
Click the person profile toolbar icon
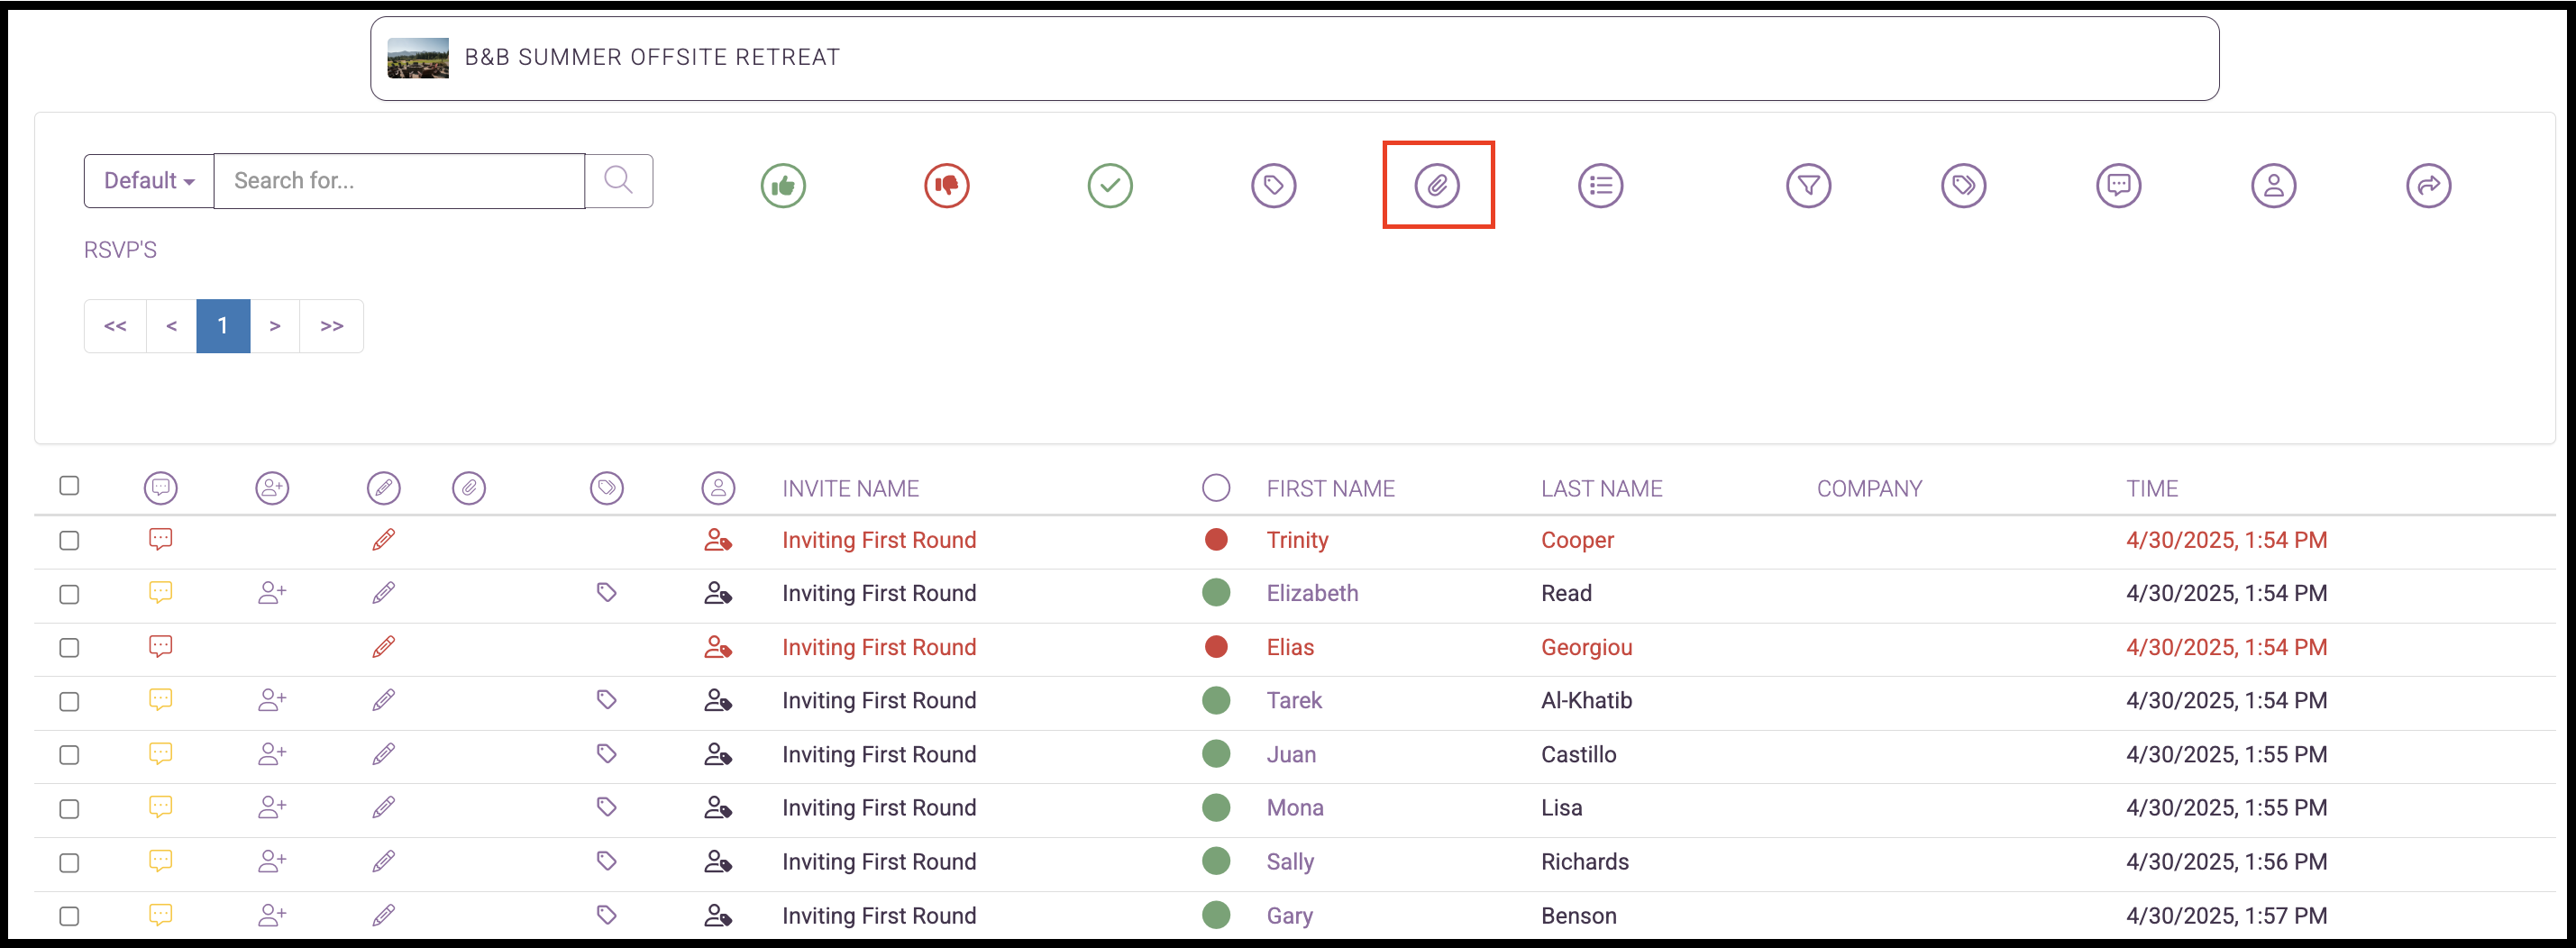[2273, 185]
